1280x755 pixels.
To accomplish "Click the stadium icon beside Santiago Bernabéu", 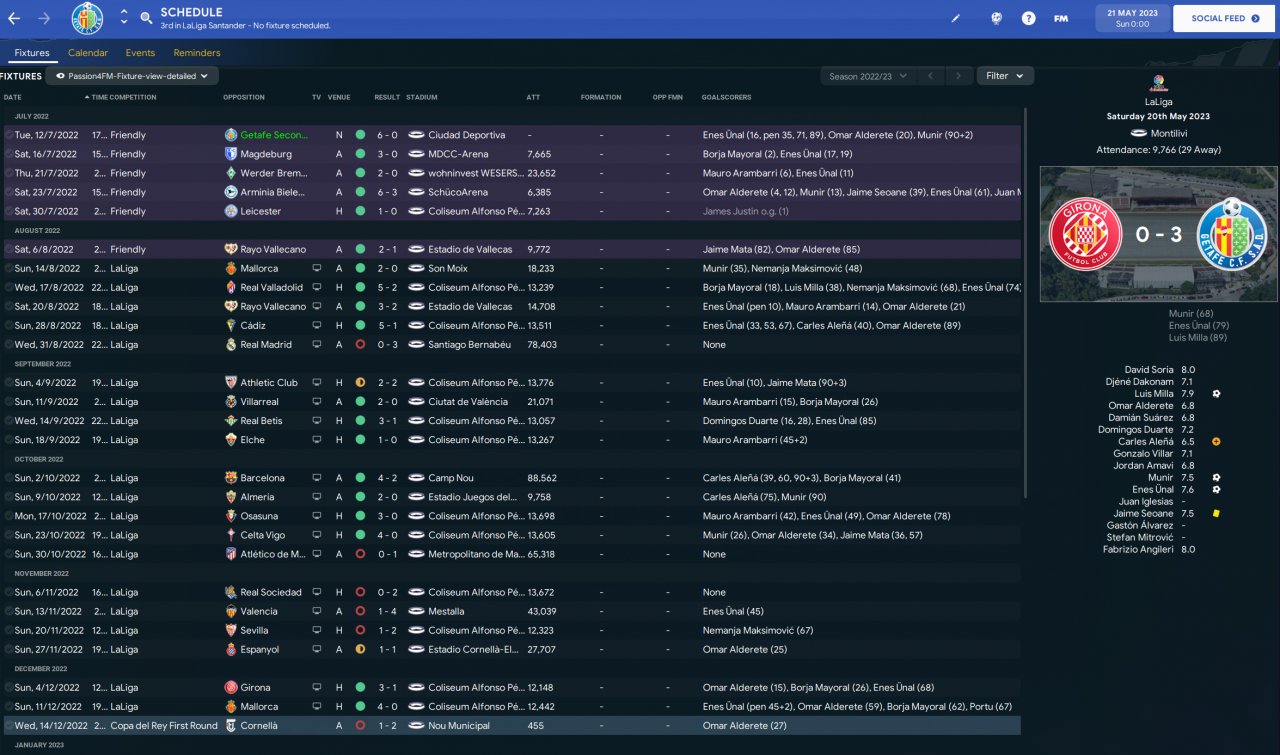I will [415, 344].
